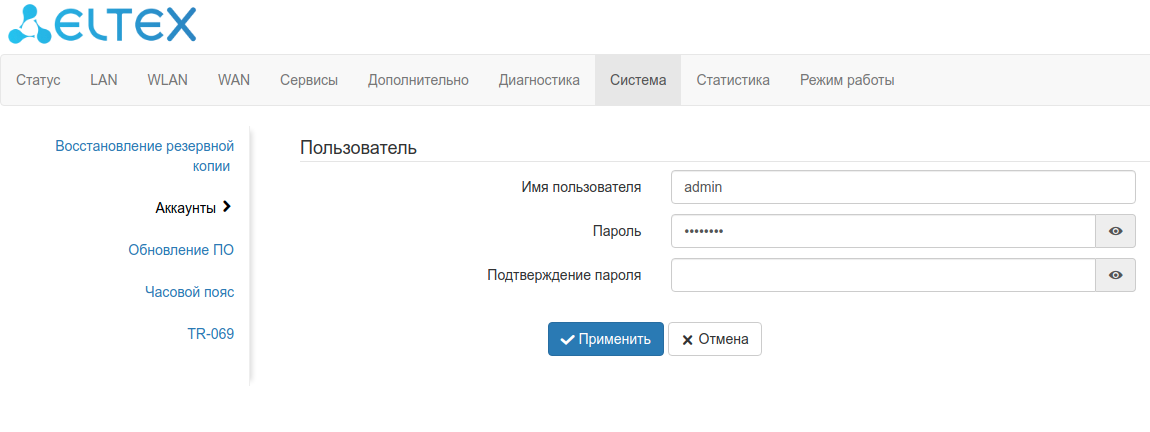Screen dimensions: 1150x432
Task: Switch to the Статистика tab
Action: tap(733, 80)
